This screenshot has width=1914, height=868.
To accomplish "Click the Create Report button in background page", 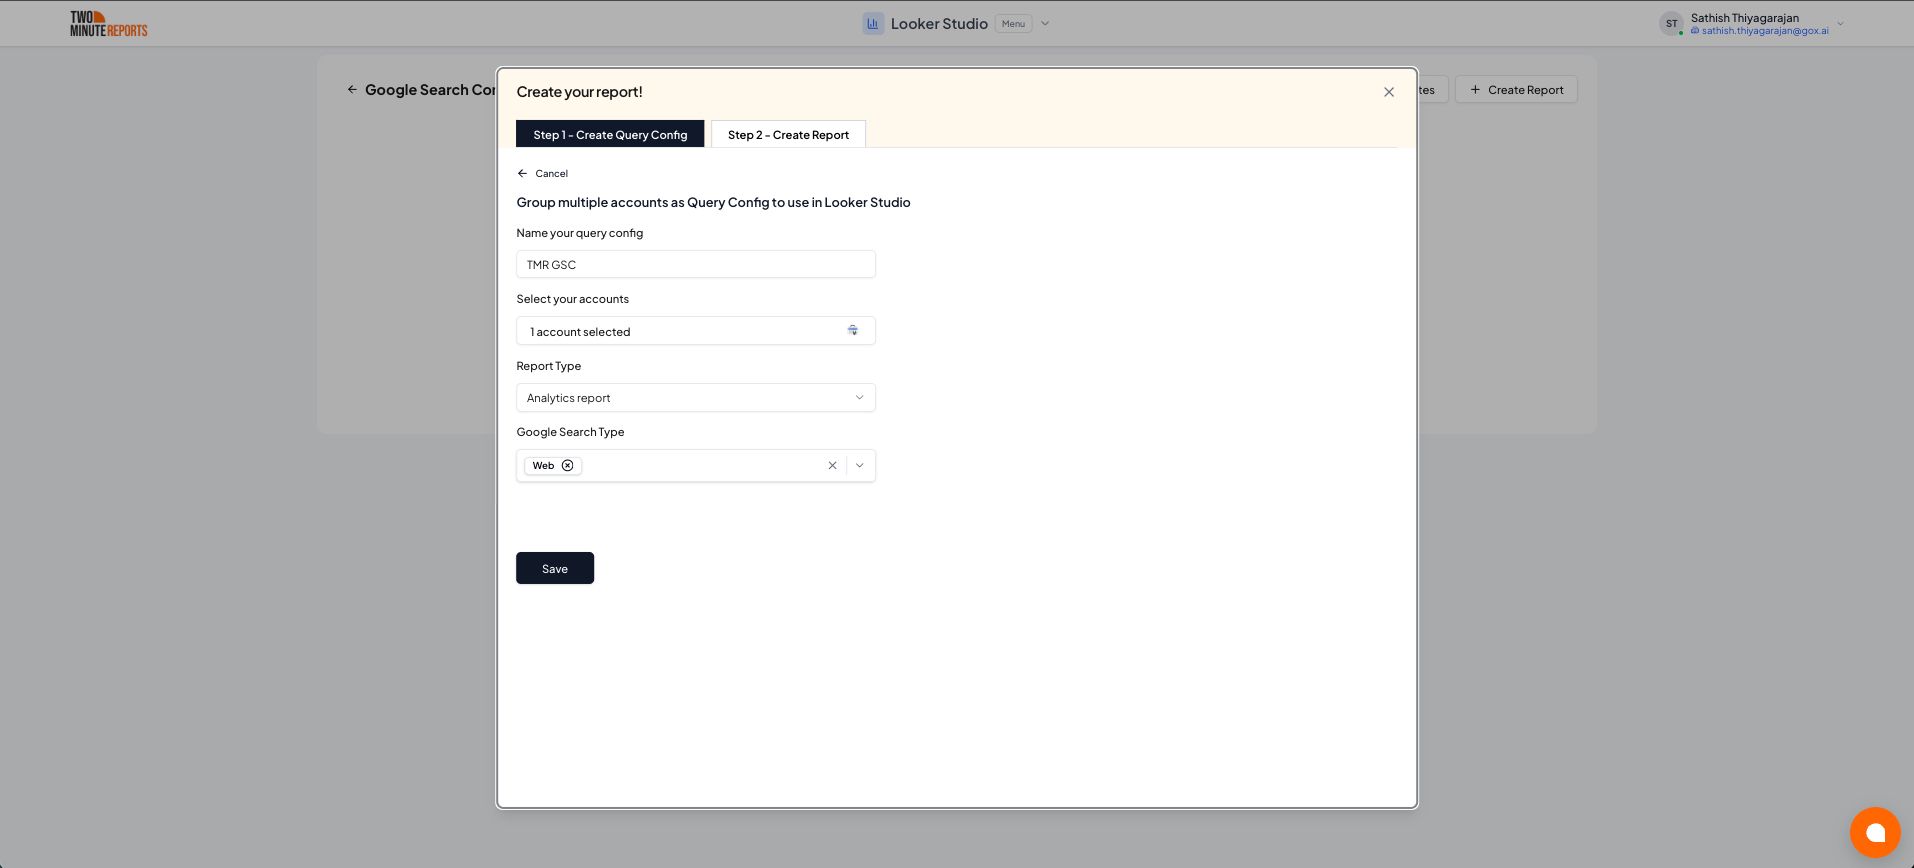I will (1516, 90).
